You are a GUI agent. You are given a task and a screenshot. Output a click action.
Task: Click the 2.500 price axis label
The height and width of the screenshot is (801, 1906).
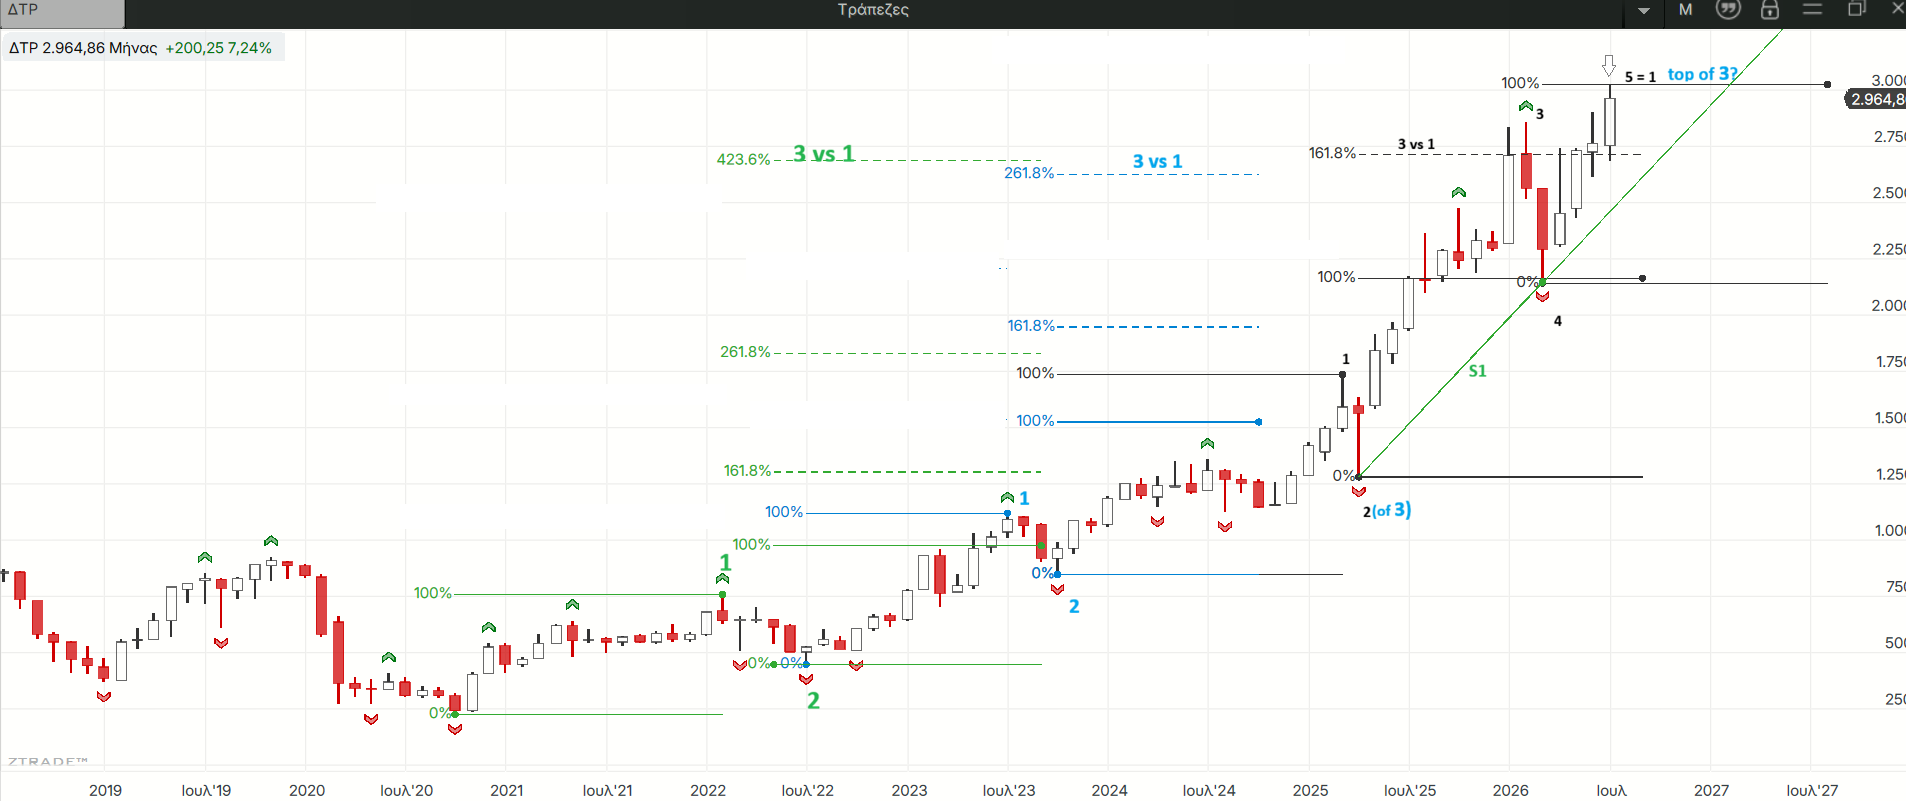pos(1888,193)
